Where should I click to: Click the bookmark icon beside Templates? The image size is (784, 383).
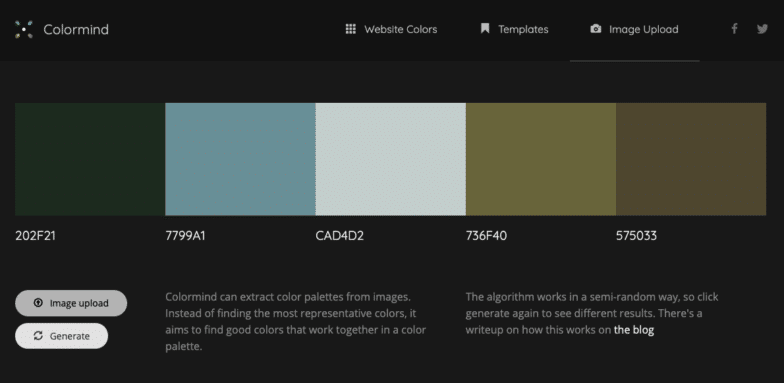(x=485, y=28)
